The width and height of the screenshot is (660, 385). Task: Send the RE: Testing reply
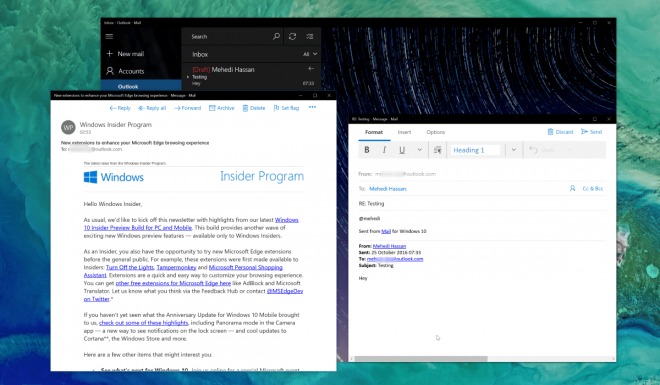591,132
